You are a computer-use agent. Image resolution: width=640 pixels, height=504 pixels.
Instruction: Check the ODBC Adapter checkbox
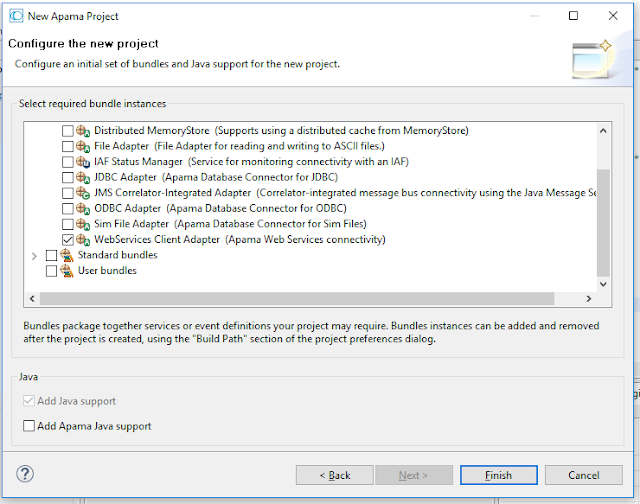pyautogui.click(x=68, y=209)
